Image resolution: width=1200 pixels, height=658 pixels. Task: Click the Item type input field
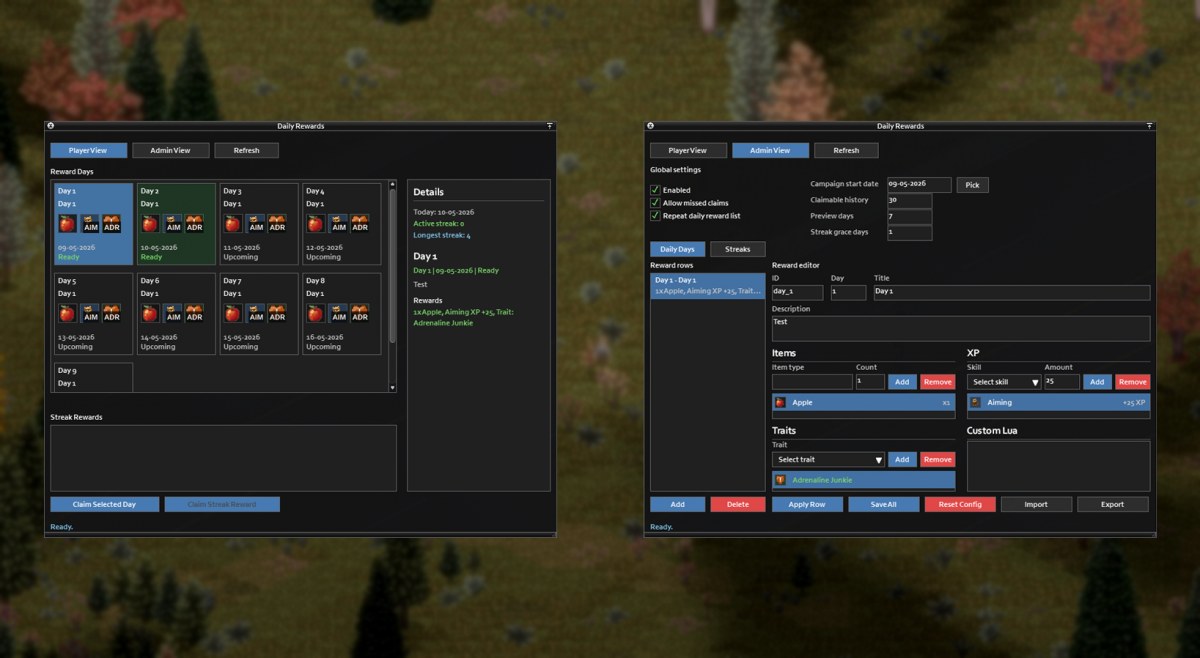point(812,382)
